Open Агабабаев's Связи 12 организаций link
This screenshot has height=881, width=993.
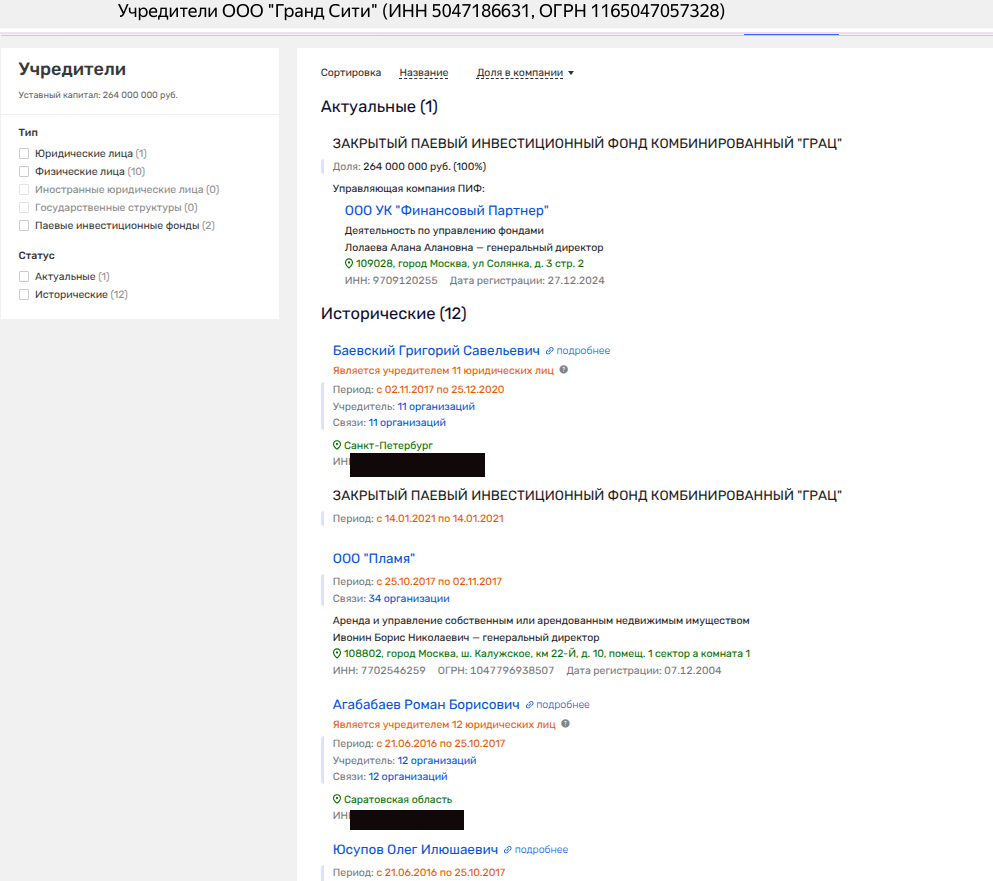point(407,777)
